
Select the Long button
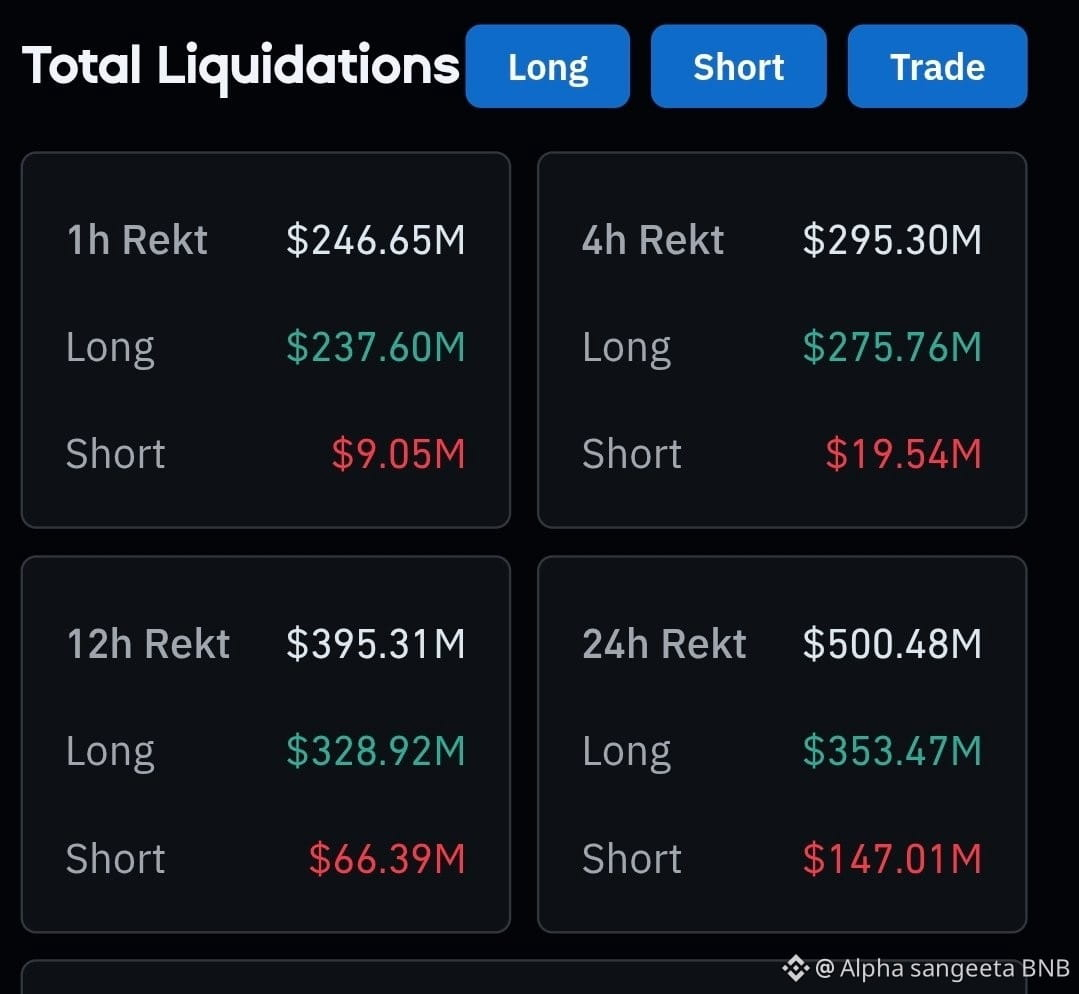548,66
